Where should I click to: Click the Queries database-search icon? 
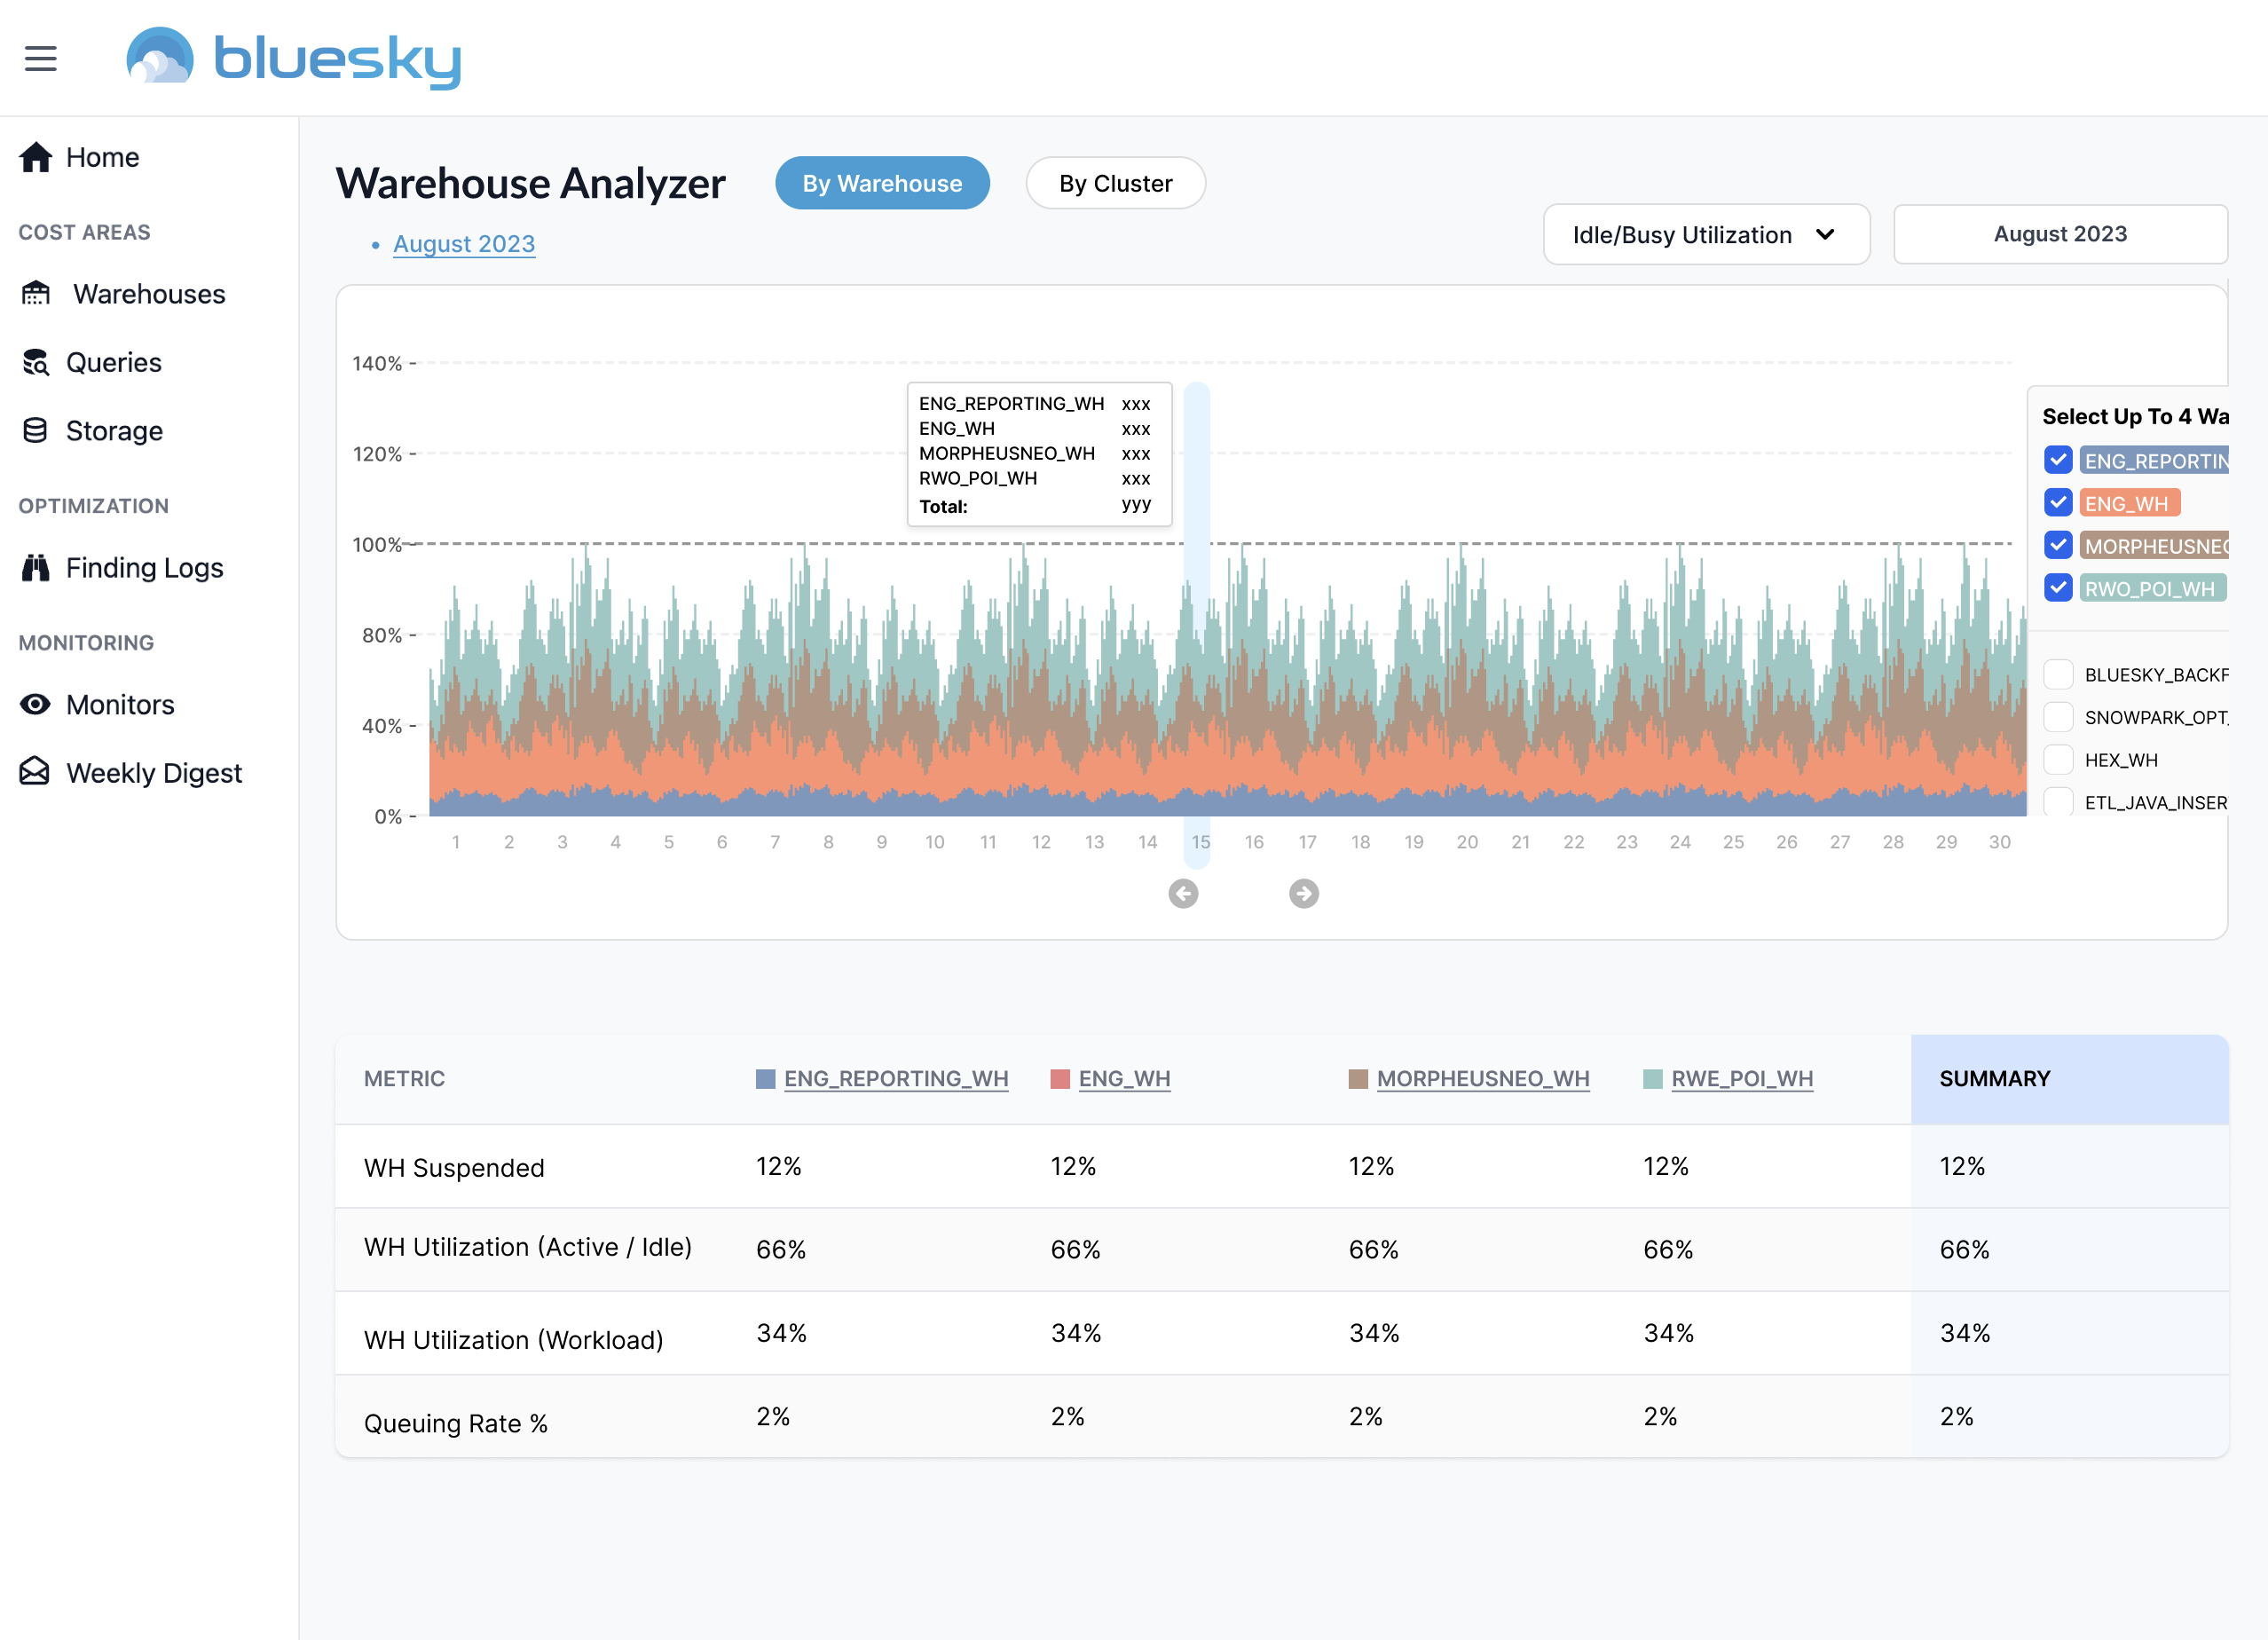(36, 362)
